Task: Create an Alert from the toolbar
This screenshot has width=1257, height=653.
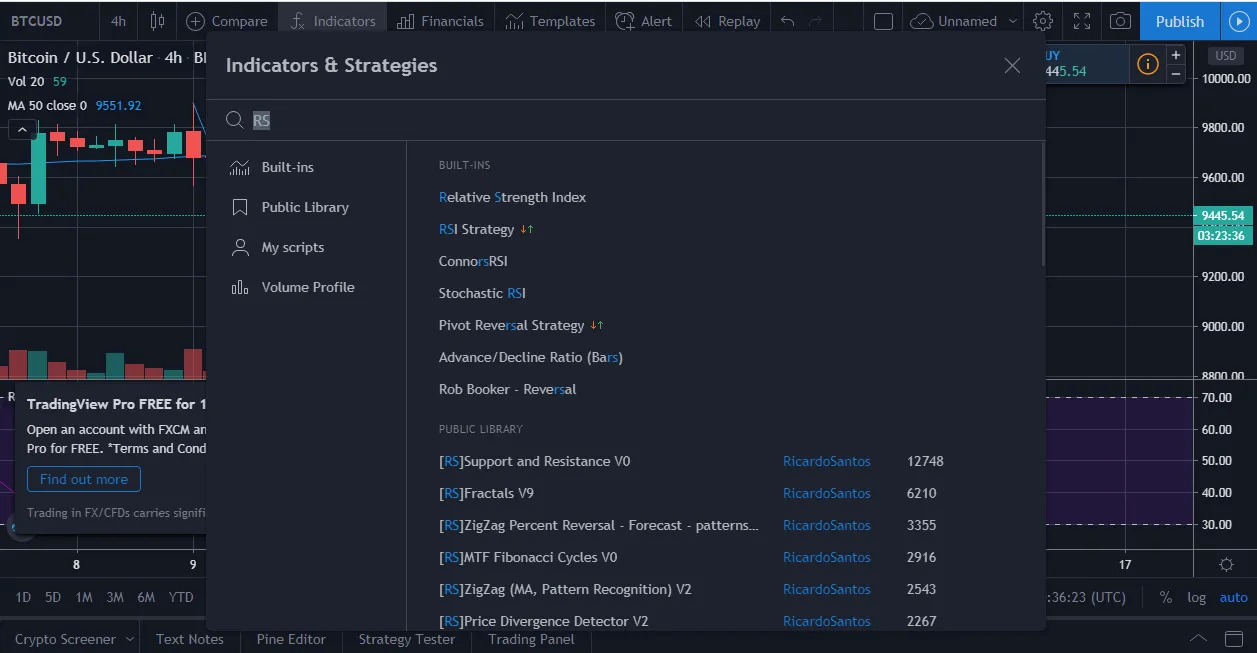Action: tap(643, 21)
